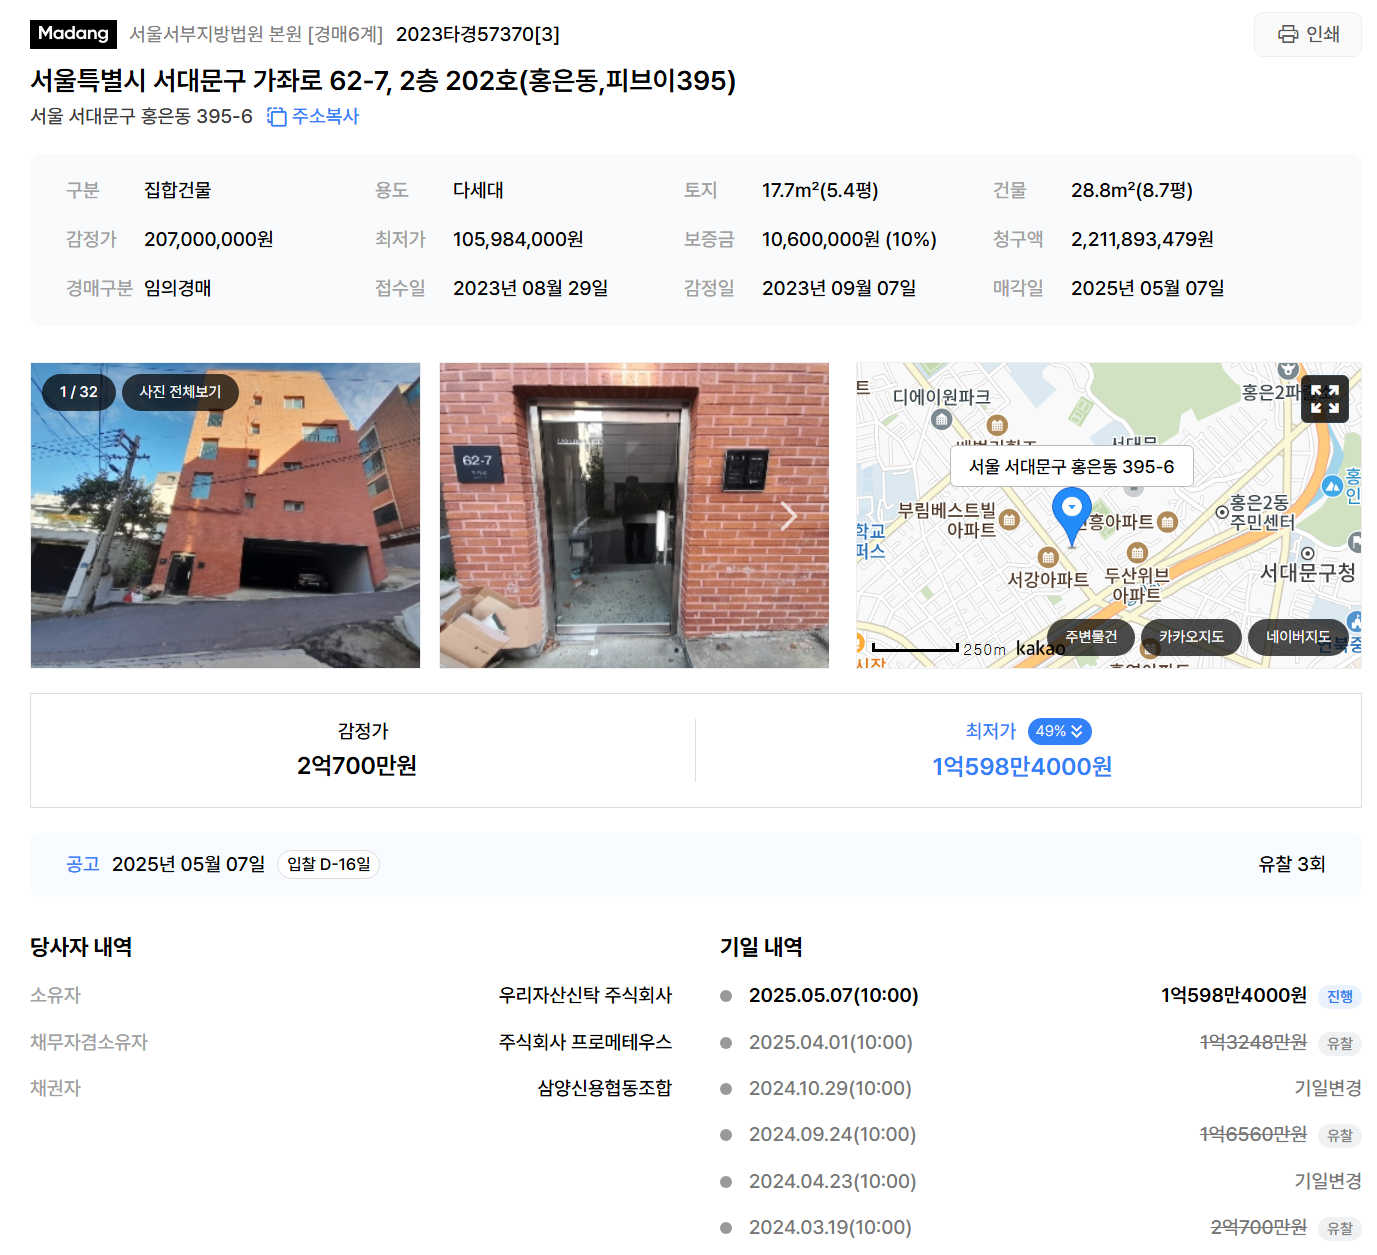Viewport: 1377px width, 1255px height.
Task: Click appraisal value 2억700만원
Action: 357,766
